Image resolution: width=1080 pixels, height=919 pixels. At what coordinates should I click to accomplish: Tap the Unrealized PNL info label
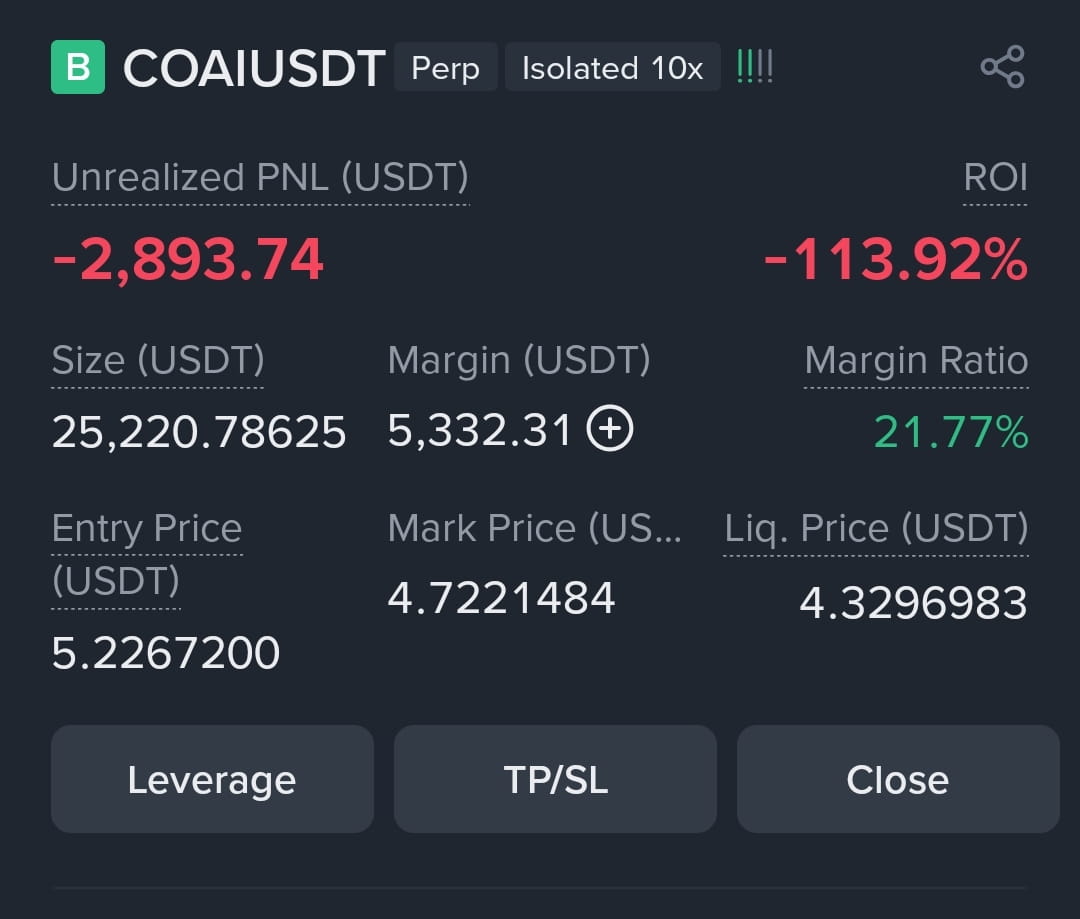click(261, 178)
